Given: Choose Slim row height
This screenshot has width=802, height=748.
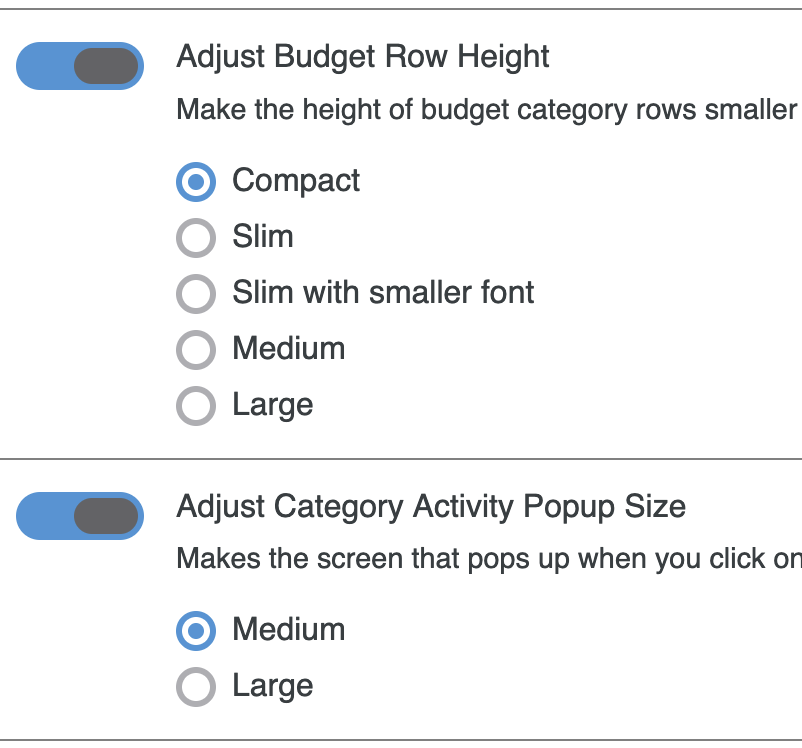Looking at the screenshot, I should click(x=196, y=238).
